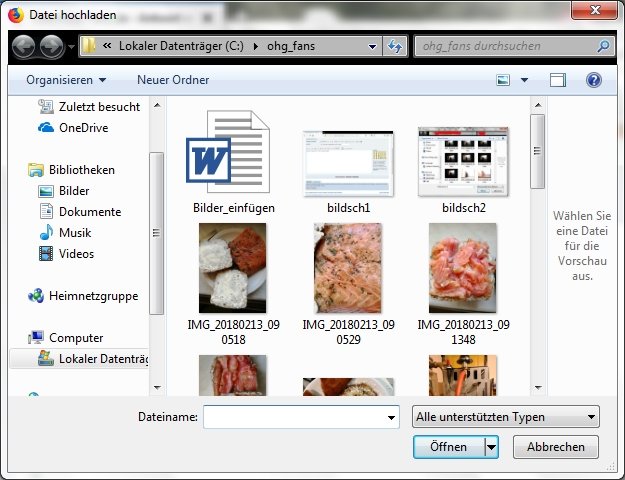Expand the Organisieren menu
Image resolution: width=625 pixels, height=480 pixels.
pyautogui.click(x=66, y=79)
